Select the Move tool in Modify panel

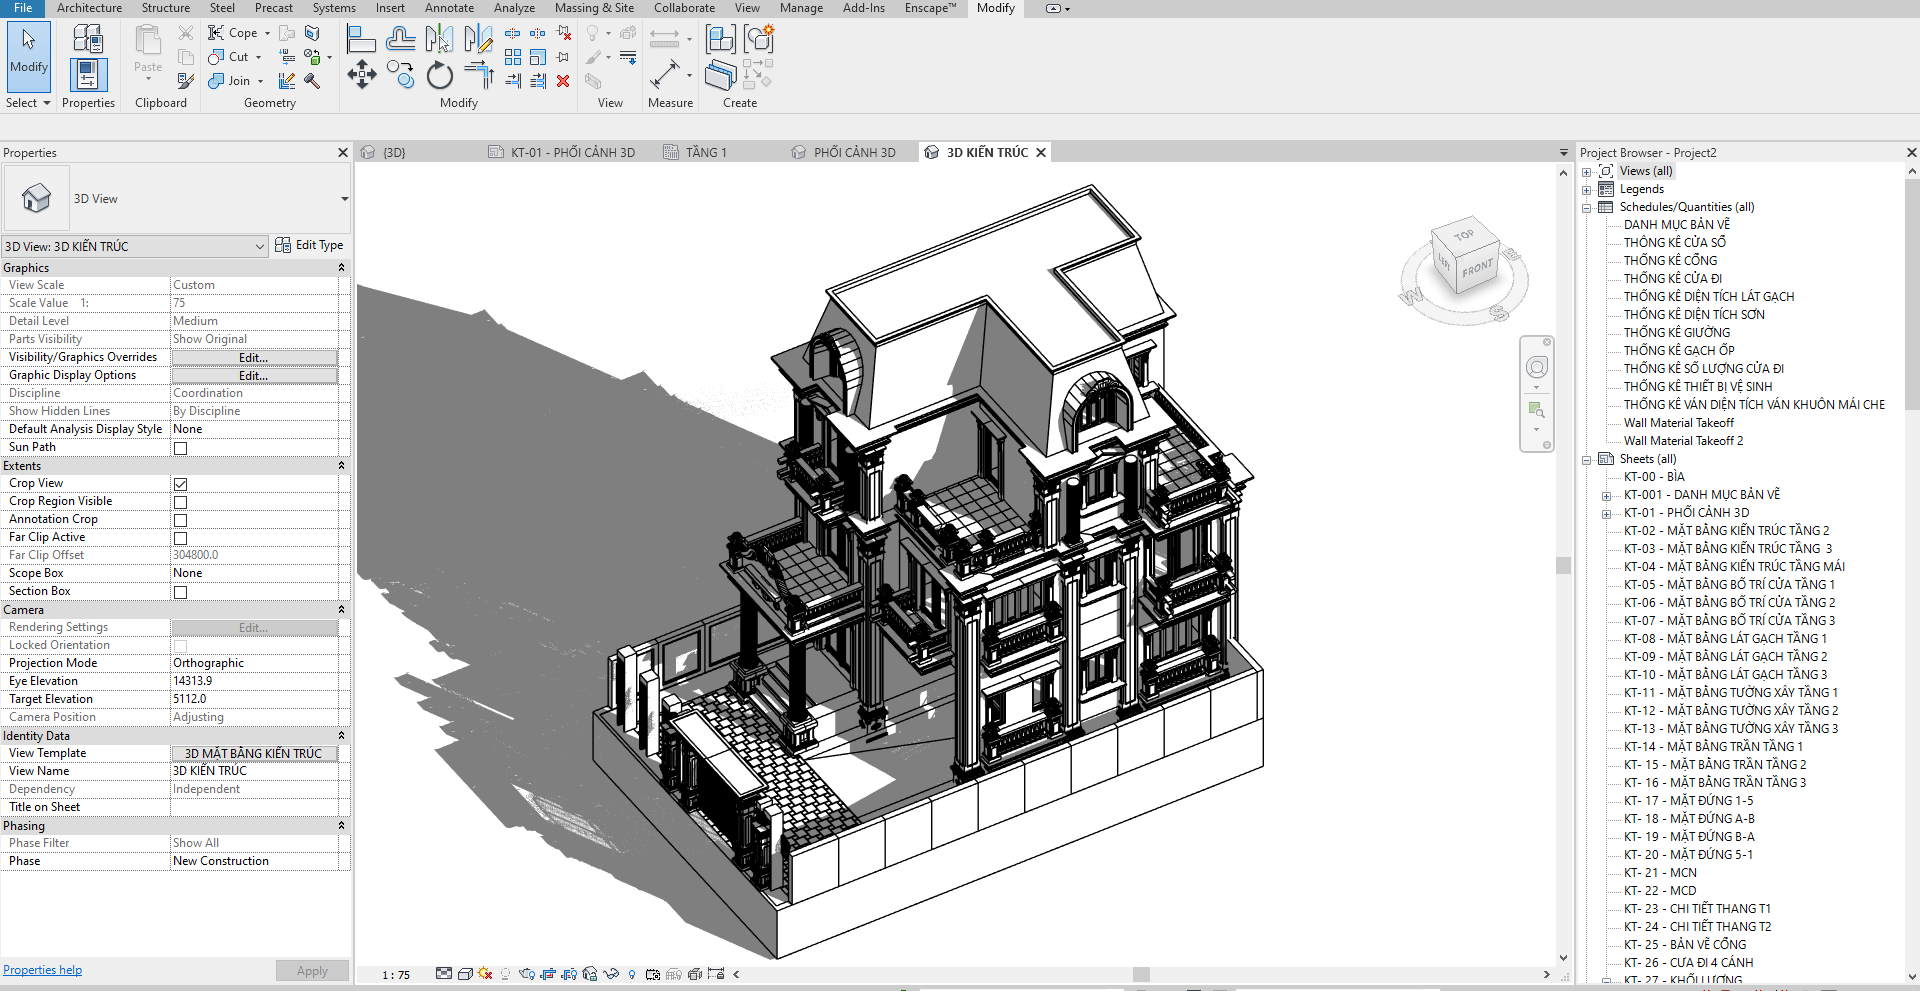[361, 75]
